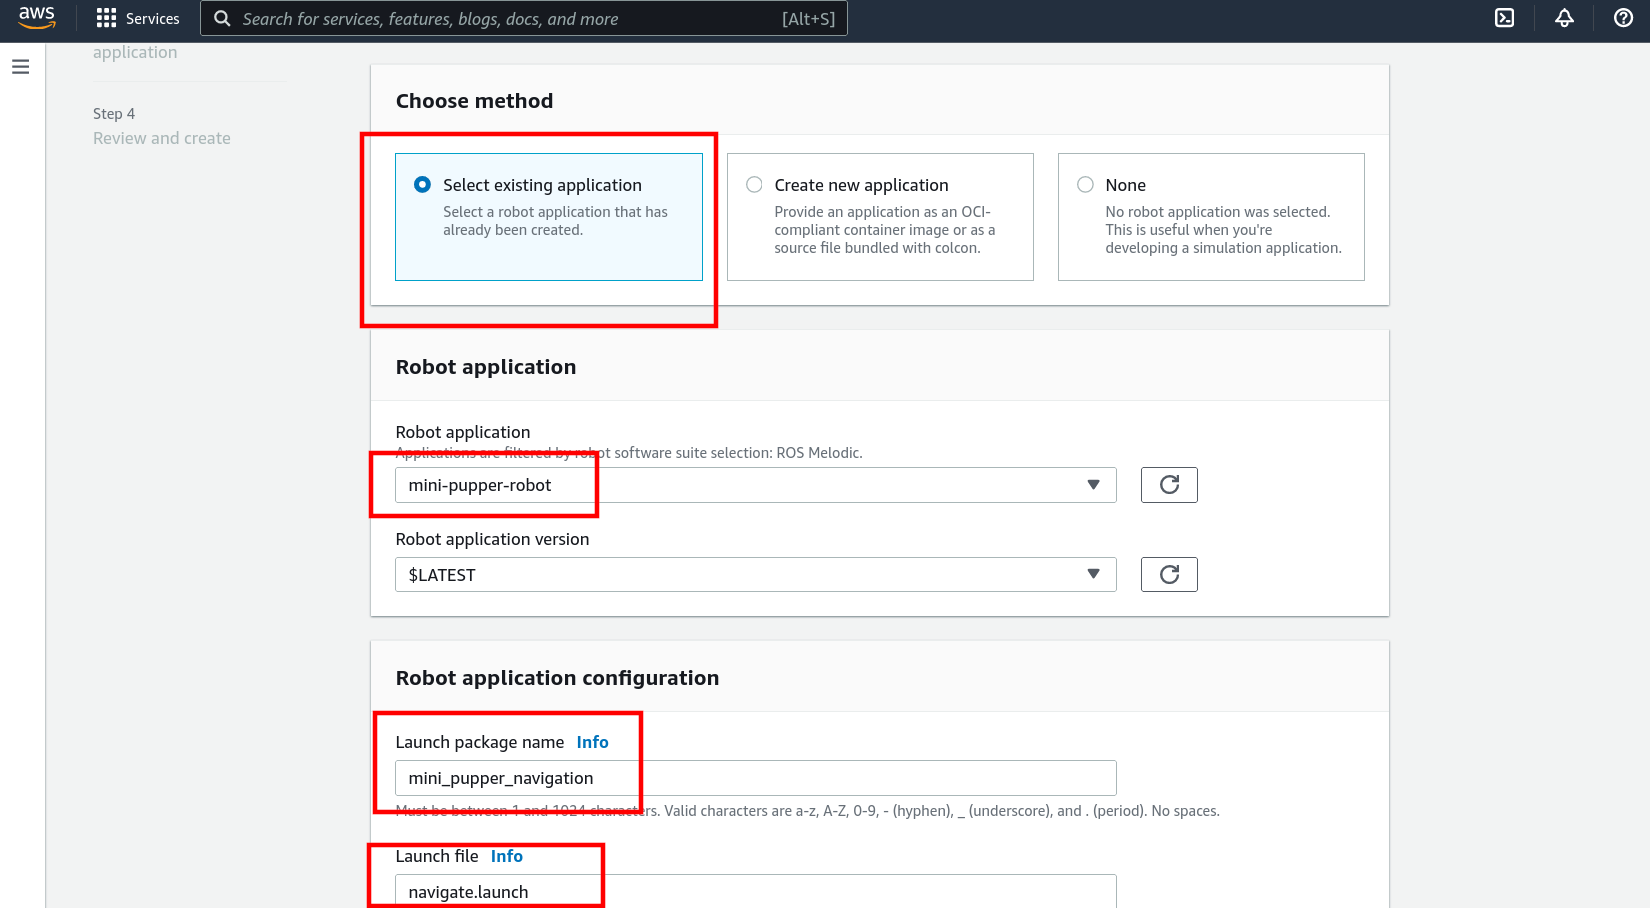Click the Robot application version label
Screen dimensions: 1650x908
(492, 539)
